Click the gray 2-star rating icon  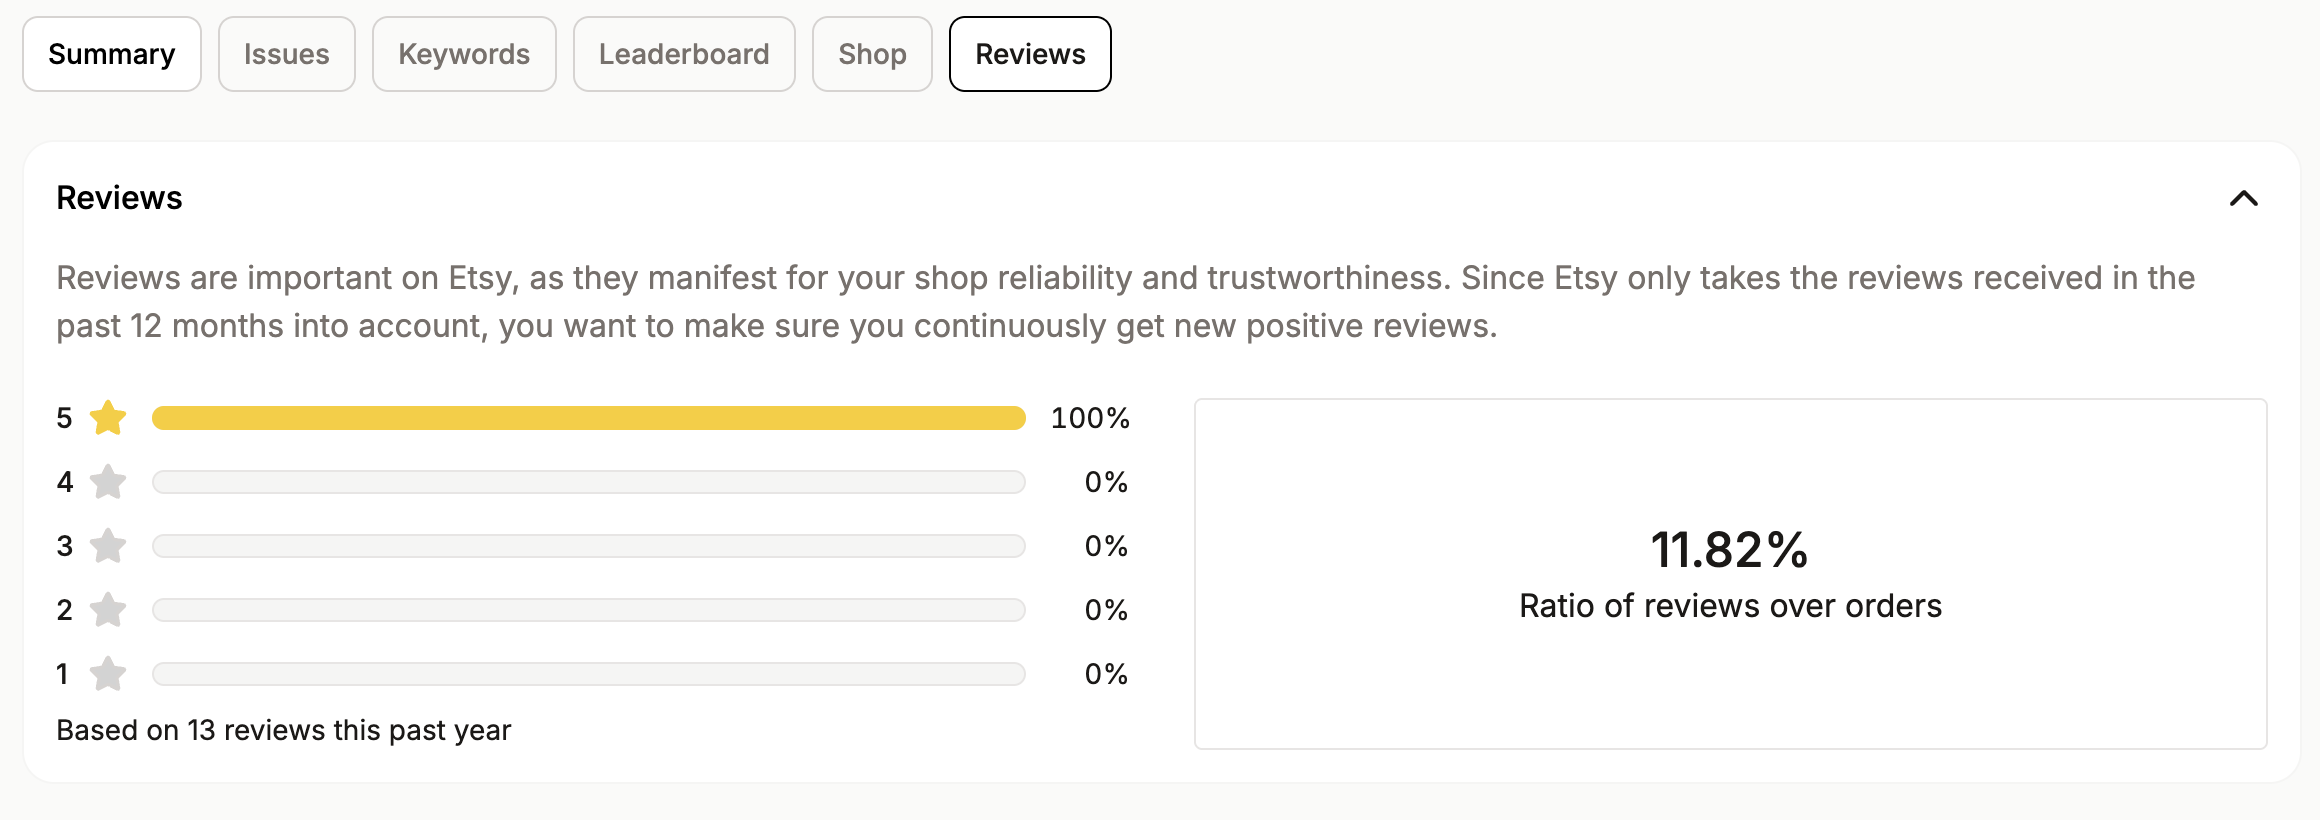click(x=108, y=610)
